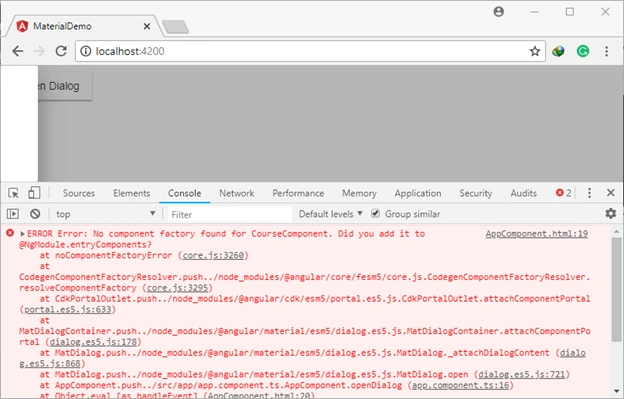Open the green Grammarly extension icon
This screenshot has height=399, width=624.
click(x=583, y=51)
